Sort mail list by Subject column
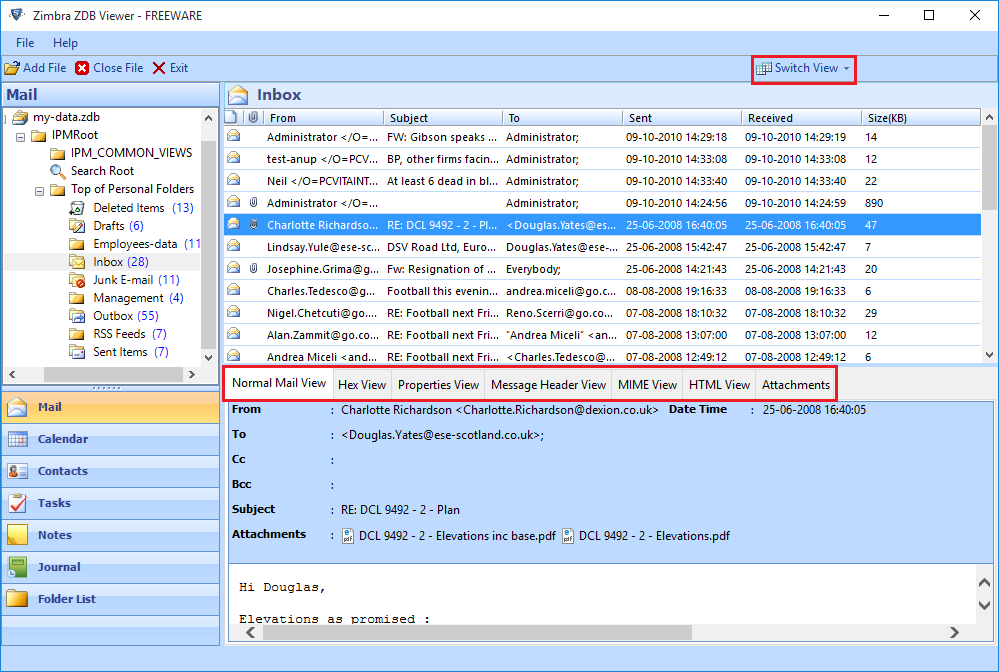Screen dimensions: 999x672 (x=443, y=118)
